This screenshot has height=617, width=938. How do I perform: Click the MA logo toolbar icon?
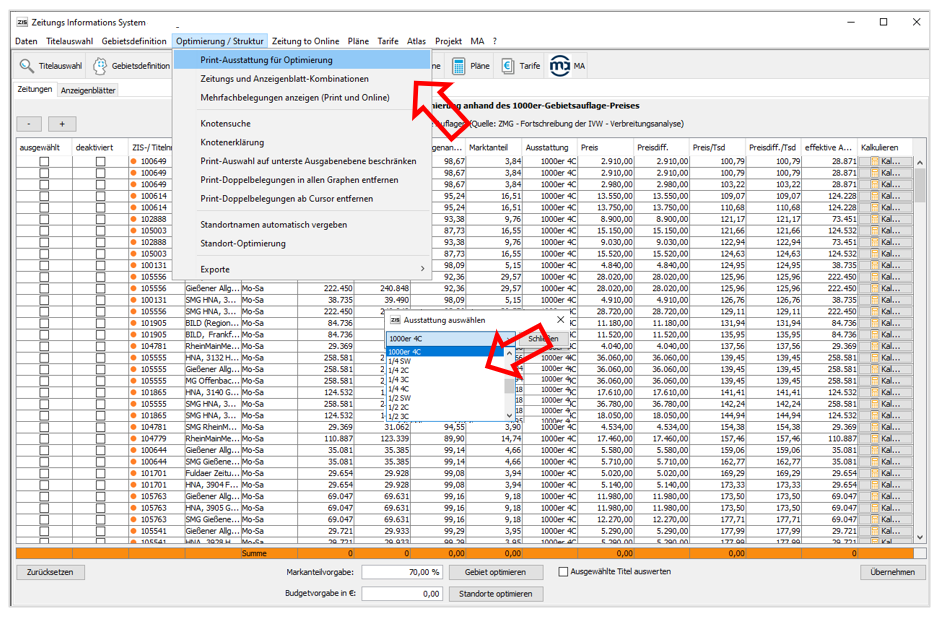(560, 66)
